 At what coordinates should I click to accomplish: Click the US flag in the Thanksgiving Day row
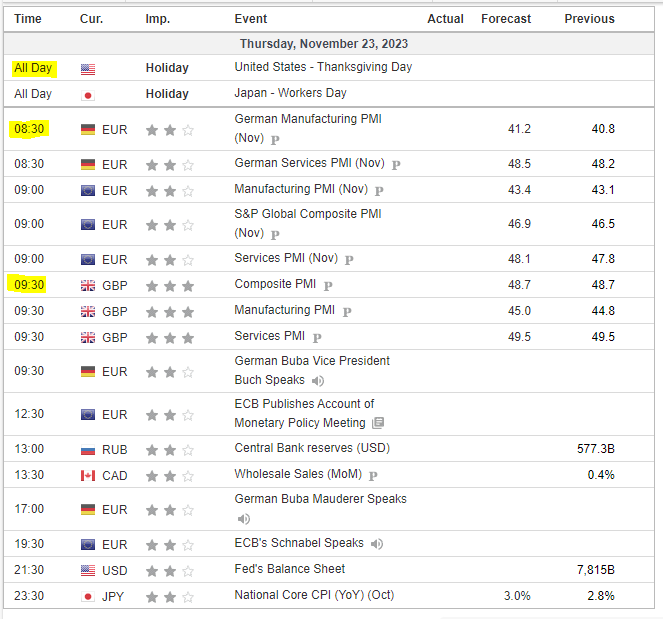[x=88, y=69]
